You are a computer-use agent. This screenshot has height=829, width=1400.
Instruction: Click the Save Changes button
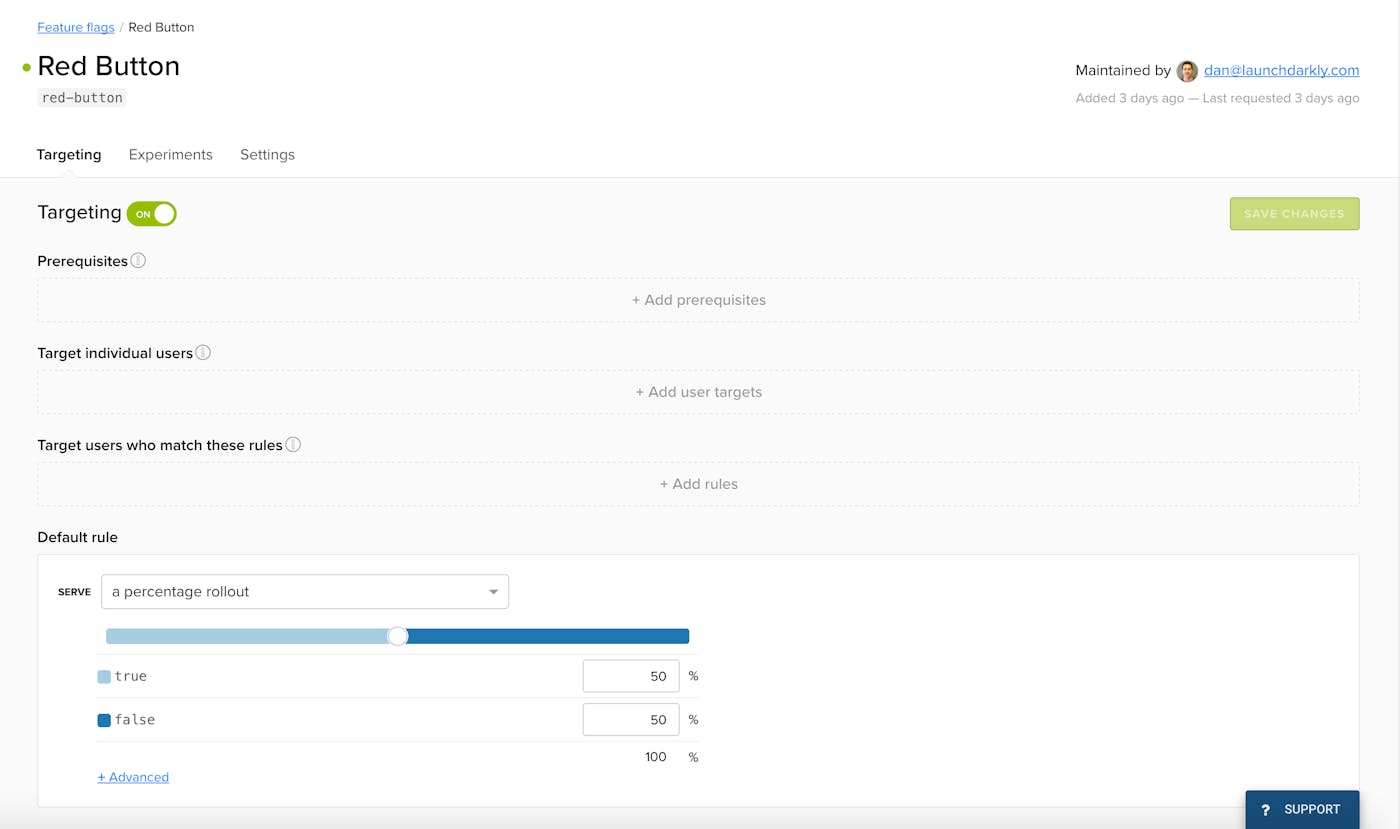point(1294,214)
